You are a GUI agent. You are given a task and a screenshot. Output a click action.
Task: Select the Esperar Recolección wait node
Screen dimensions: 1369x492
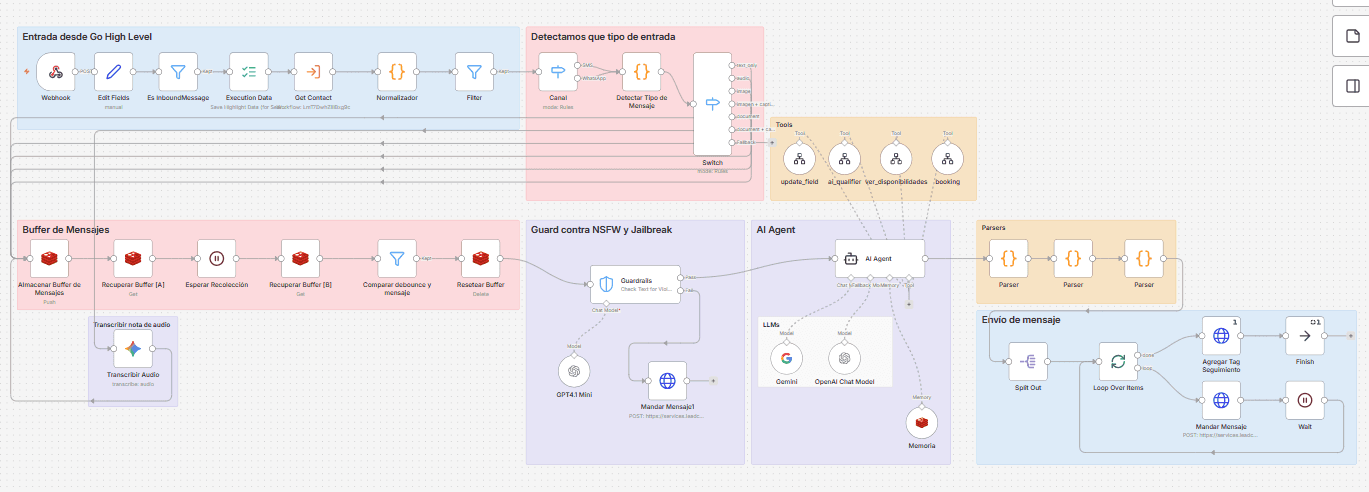pyautogui.click(x=216, y=259)
